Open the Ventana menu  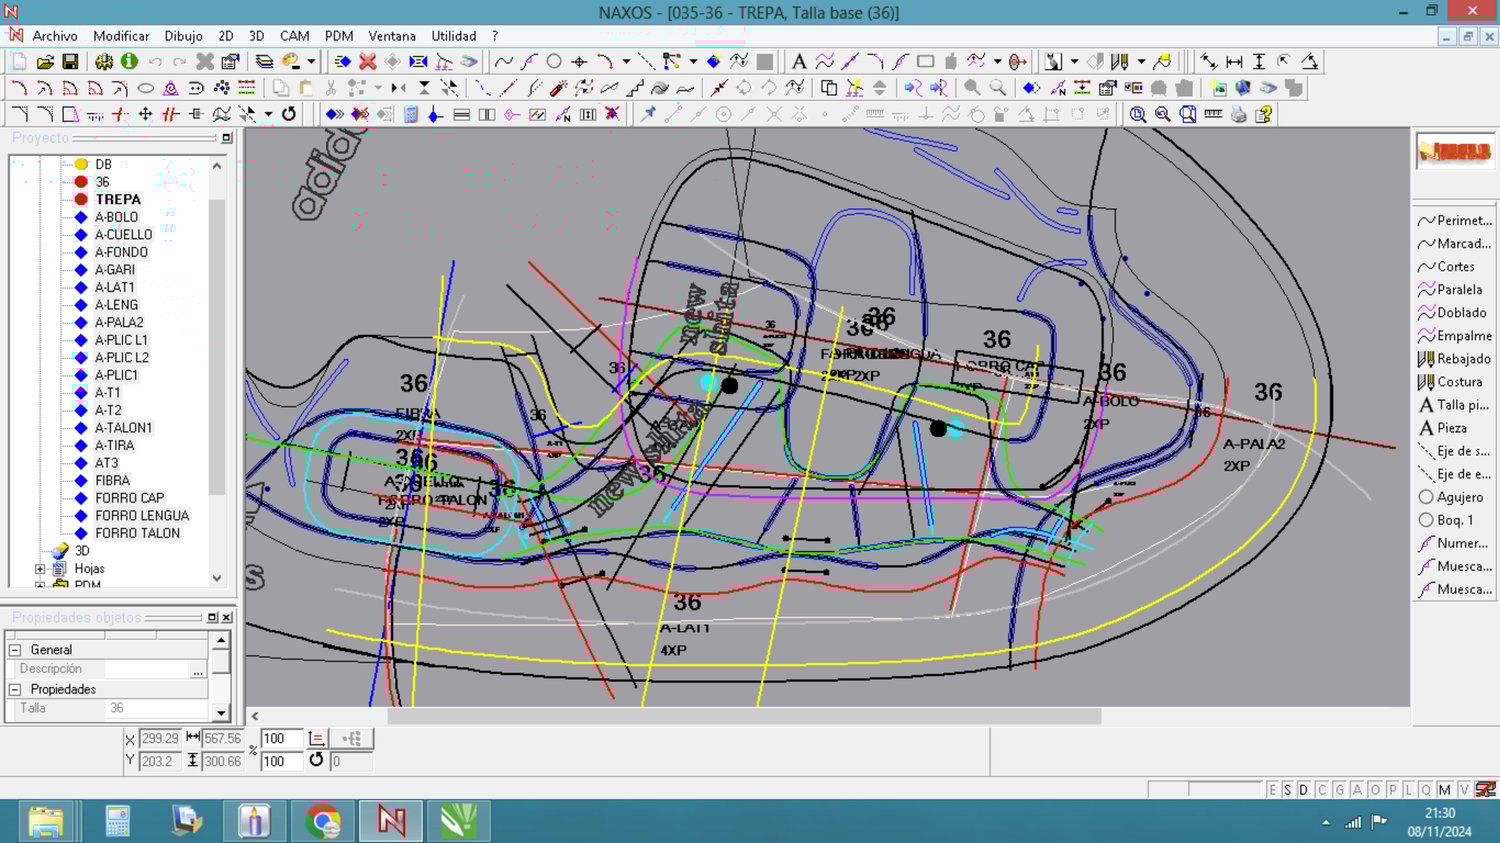(x=392, y=36)
